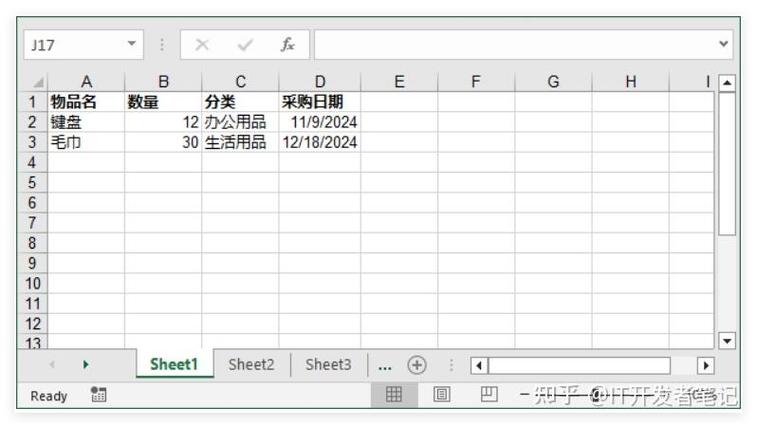Click the horizontal scrollbar thumb
The height and width of the screenshot is (427, 757).
click(x=580, y=366)
